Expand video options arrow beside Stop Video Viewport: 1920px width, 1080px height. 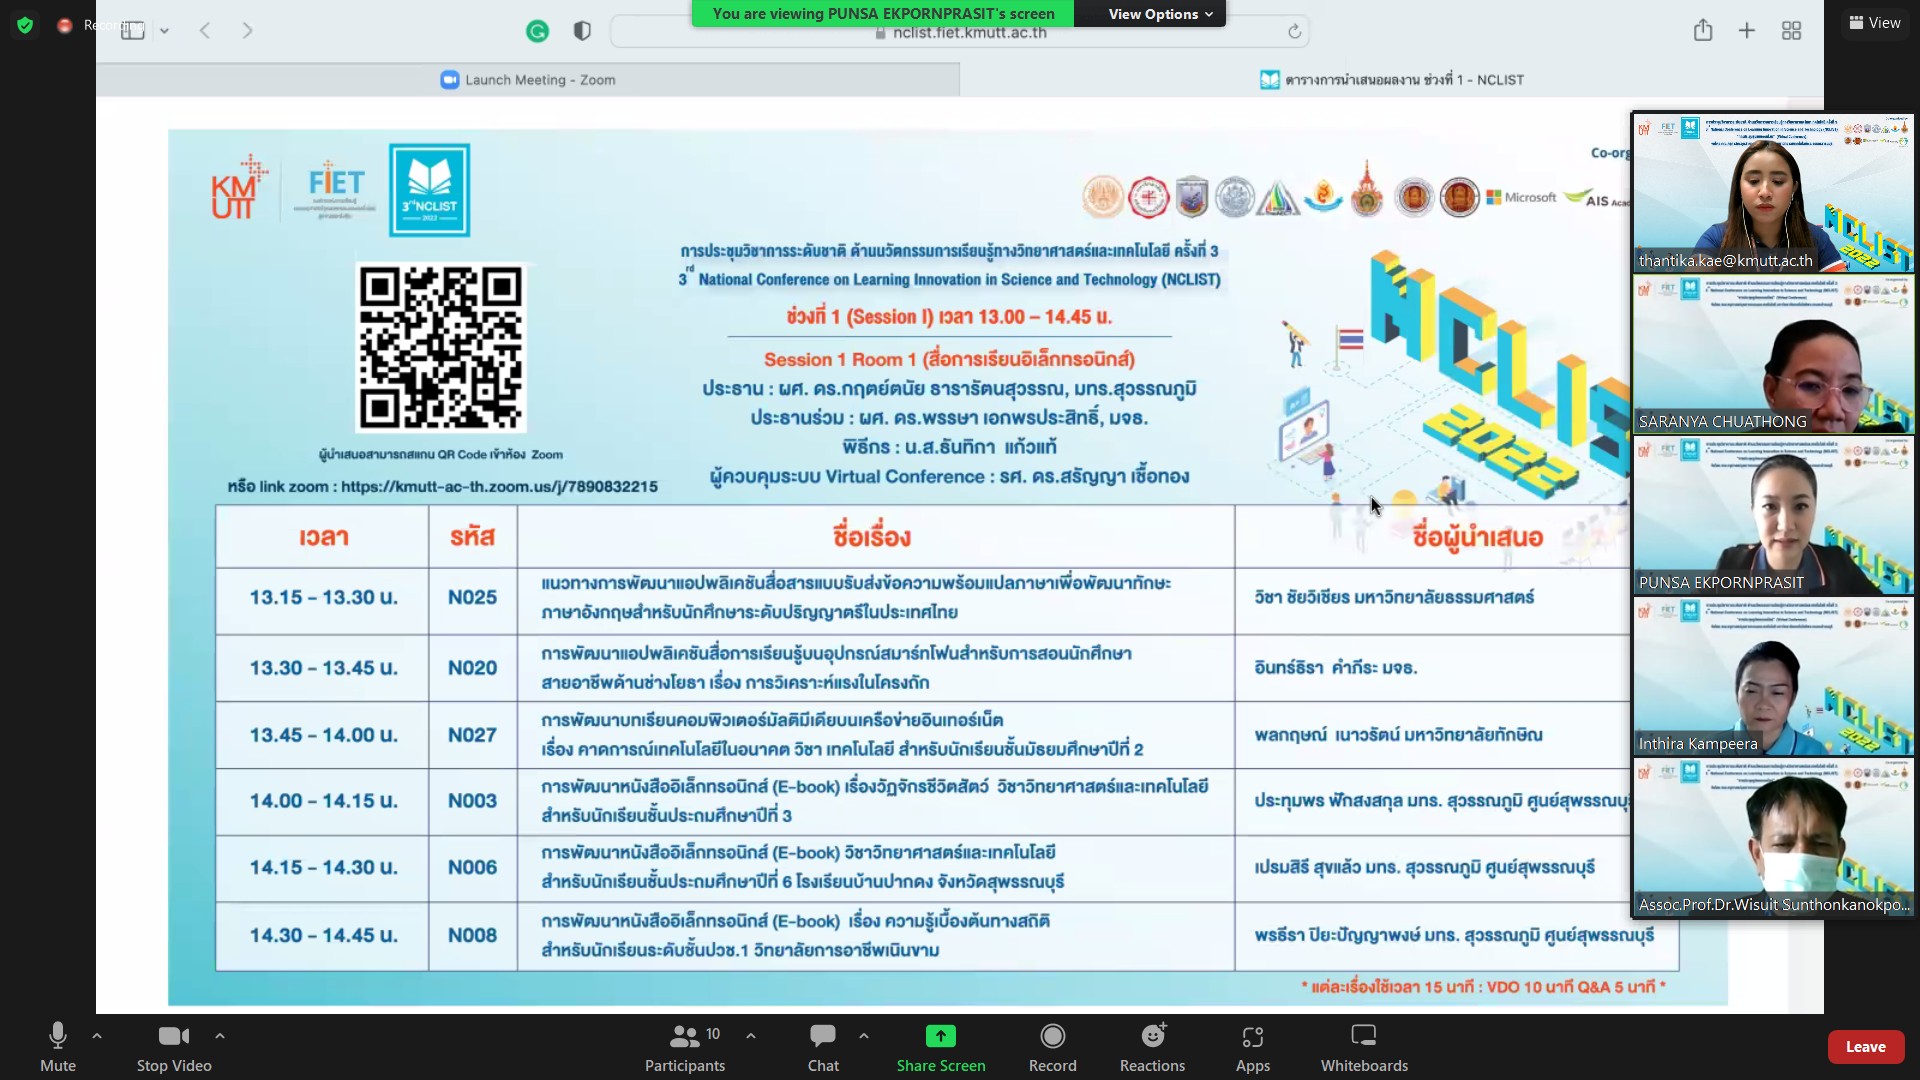tap(220, 1036)
